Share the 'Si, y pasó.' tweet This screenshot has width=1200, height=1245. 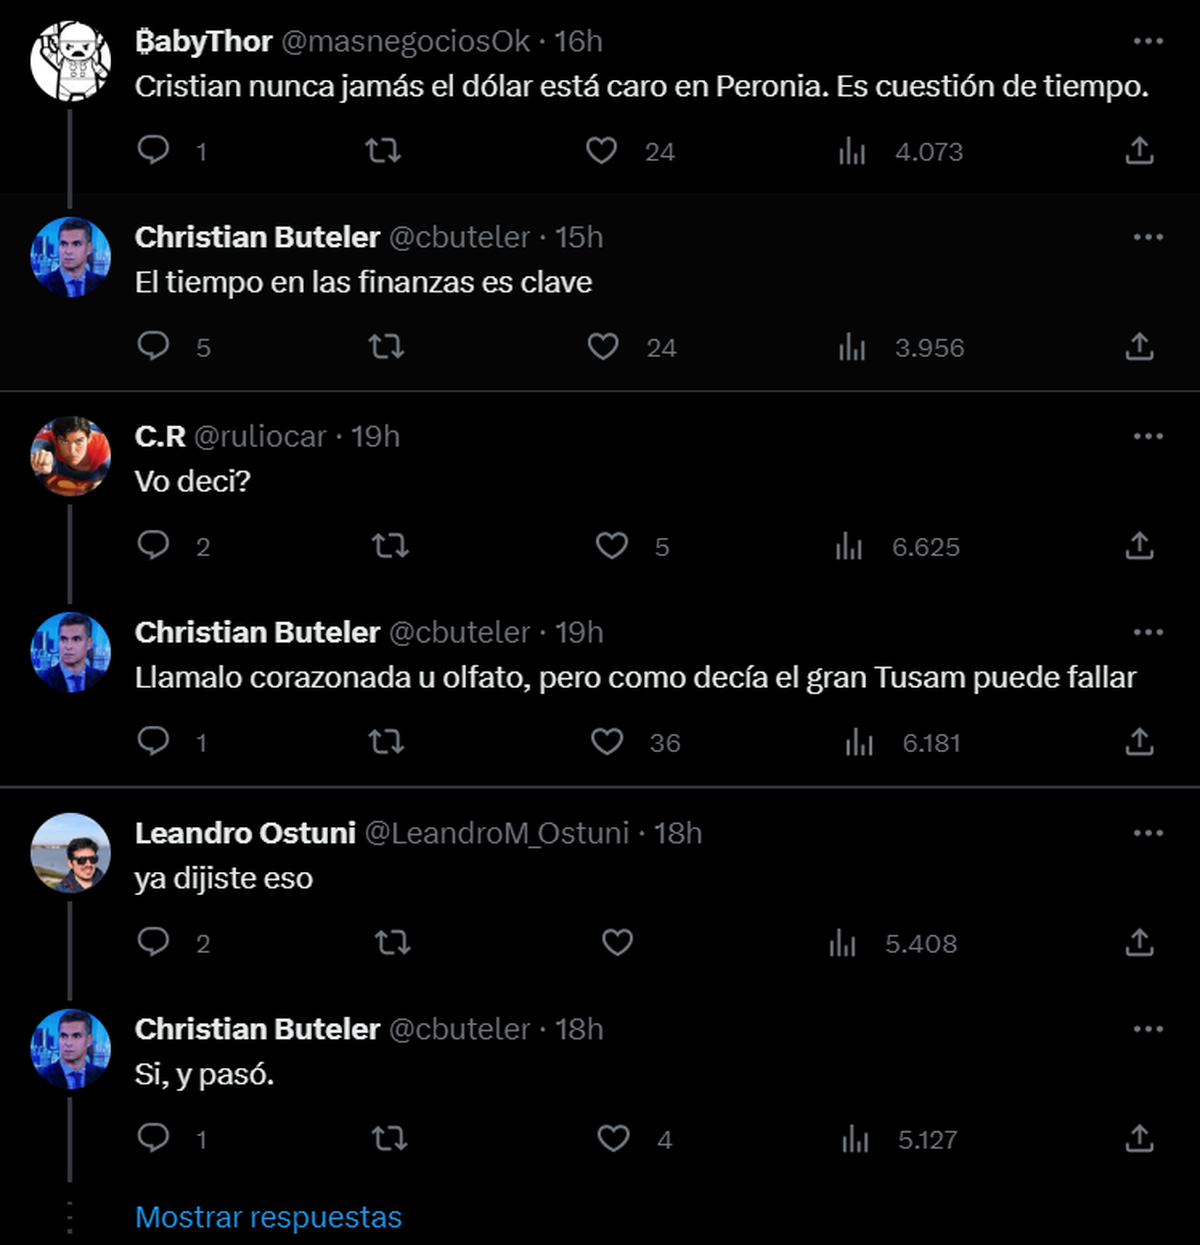[1139, 1138]
